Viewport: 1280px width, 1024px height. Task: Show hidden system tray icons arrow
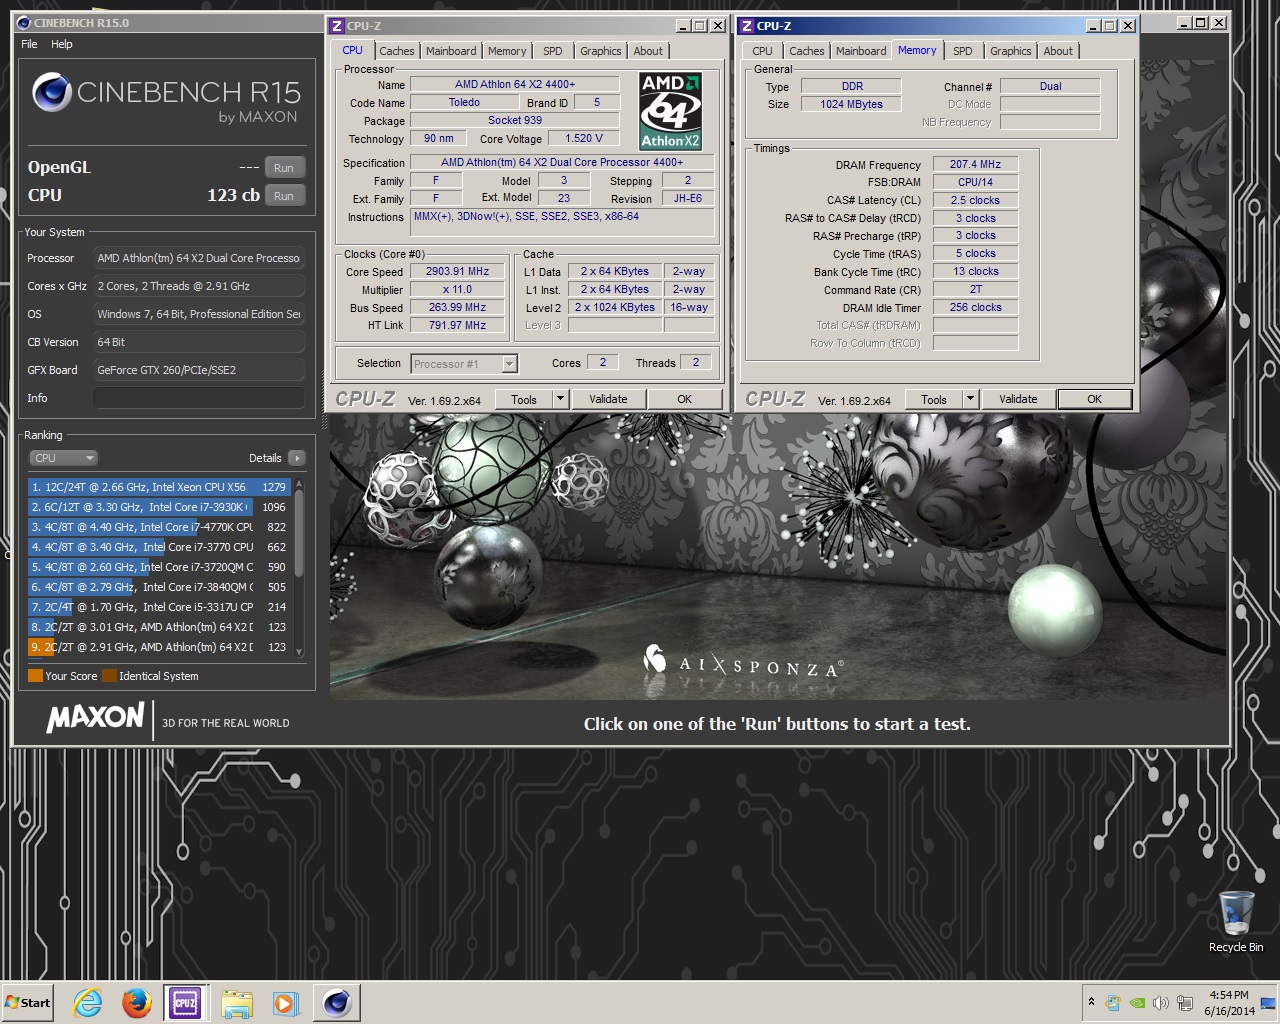click(x=1091, y=1002)
